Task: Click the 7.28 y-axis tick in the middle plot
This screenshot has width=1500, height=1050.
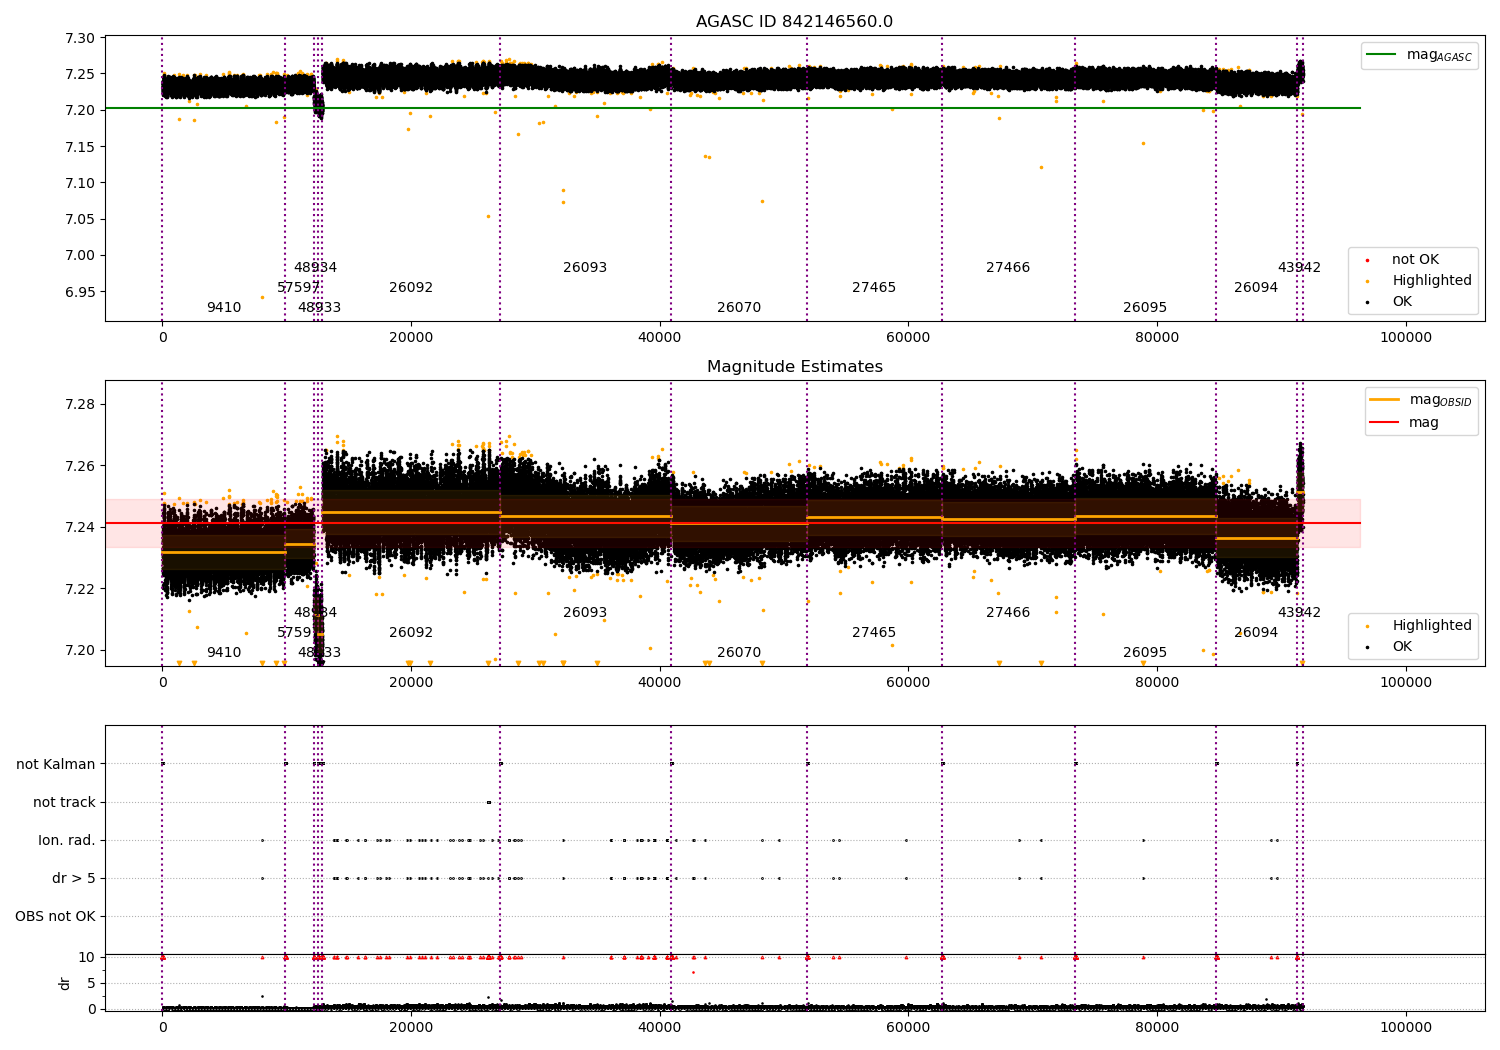Action: point(80,405)
